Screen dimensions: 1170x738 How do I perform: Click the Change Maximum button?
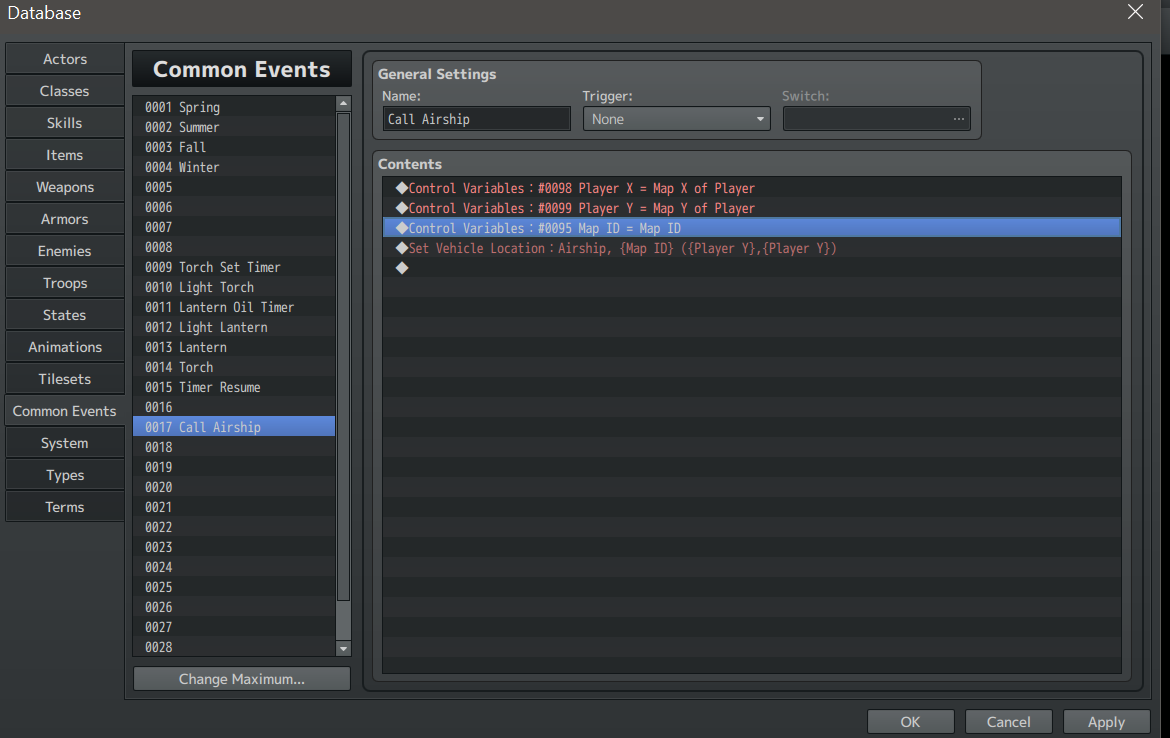click(x=242, y=679)
